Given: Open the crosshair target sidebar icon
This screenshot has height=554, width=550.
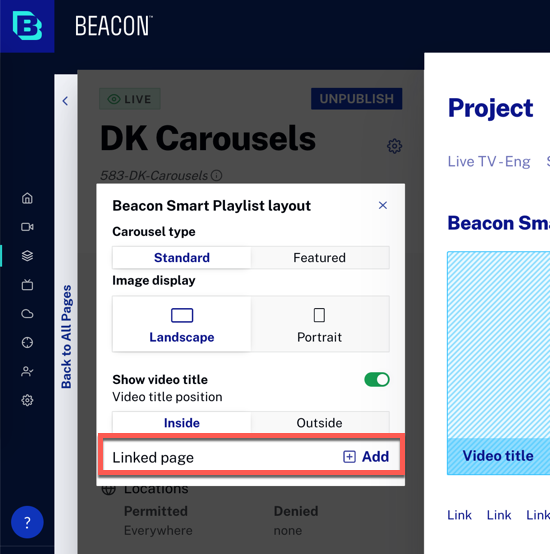Looking at the screenshot, I should (27, 342).
